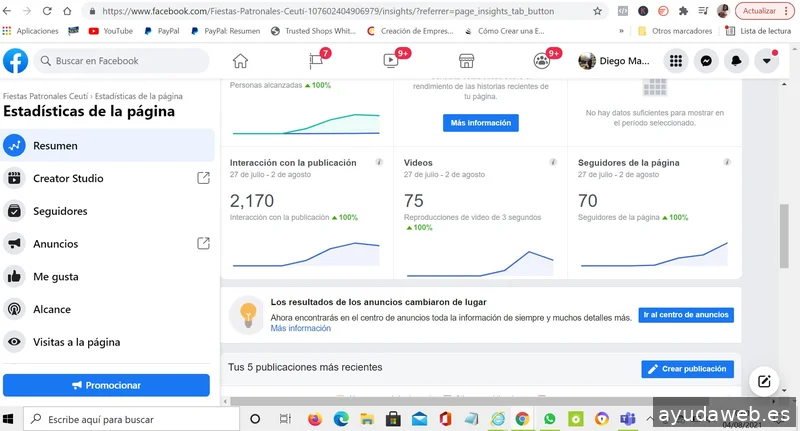The image size is (800, 431).
Task: Expand the hidden bookmarks chevron
Action: (621, 31)
